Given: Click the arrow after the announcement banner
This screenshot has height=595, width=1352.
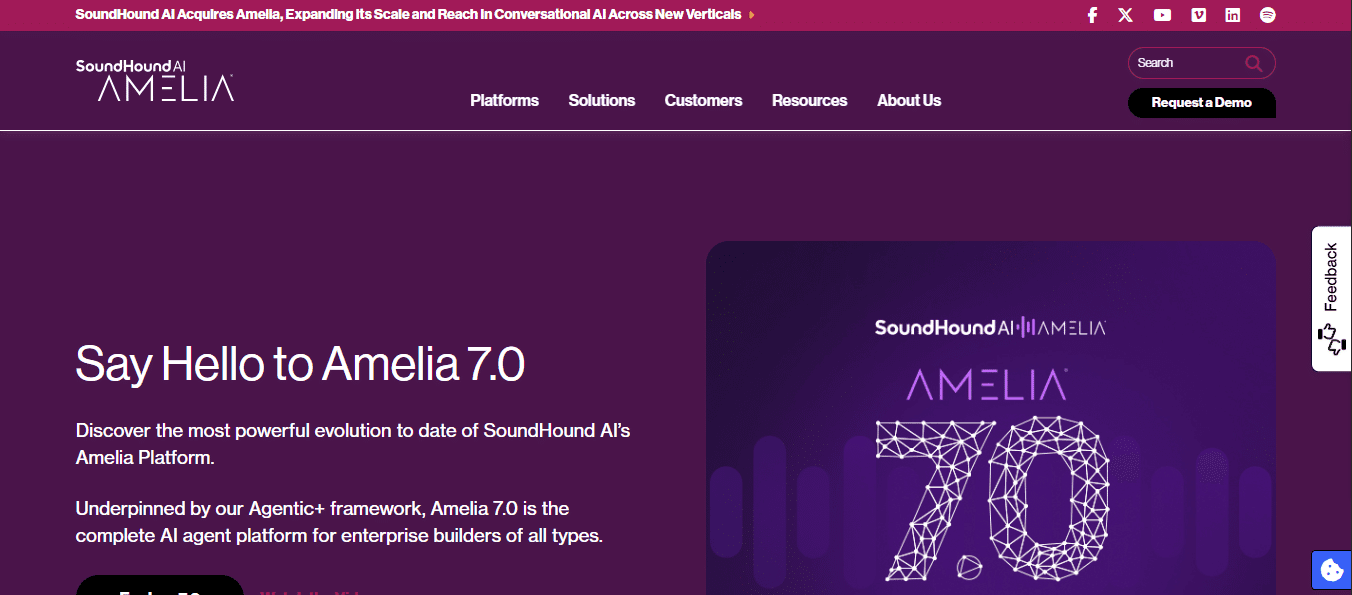Looking at the screenshot, I should click(x=752, y=15).
